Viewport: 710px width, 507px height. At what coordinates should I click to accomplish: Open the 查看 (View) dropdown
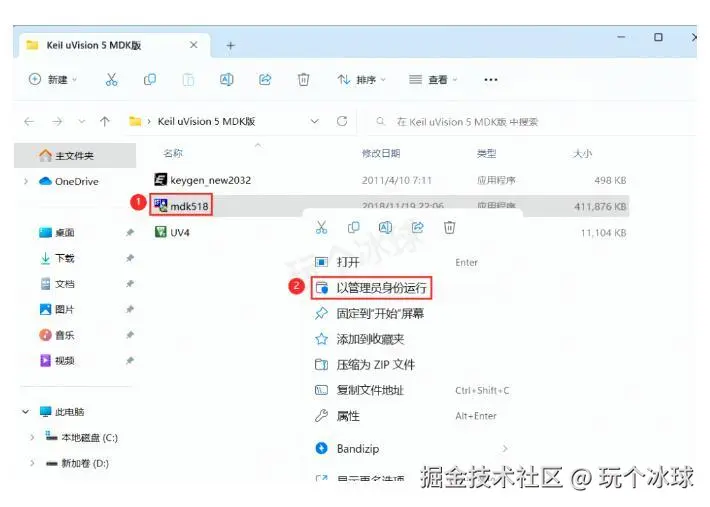(x=433, y=80)
